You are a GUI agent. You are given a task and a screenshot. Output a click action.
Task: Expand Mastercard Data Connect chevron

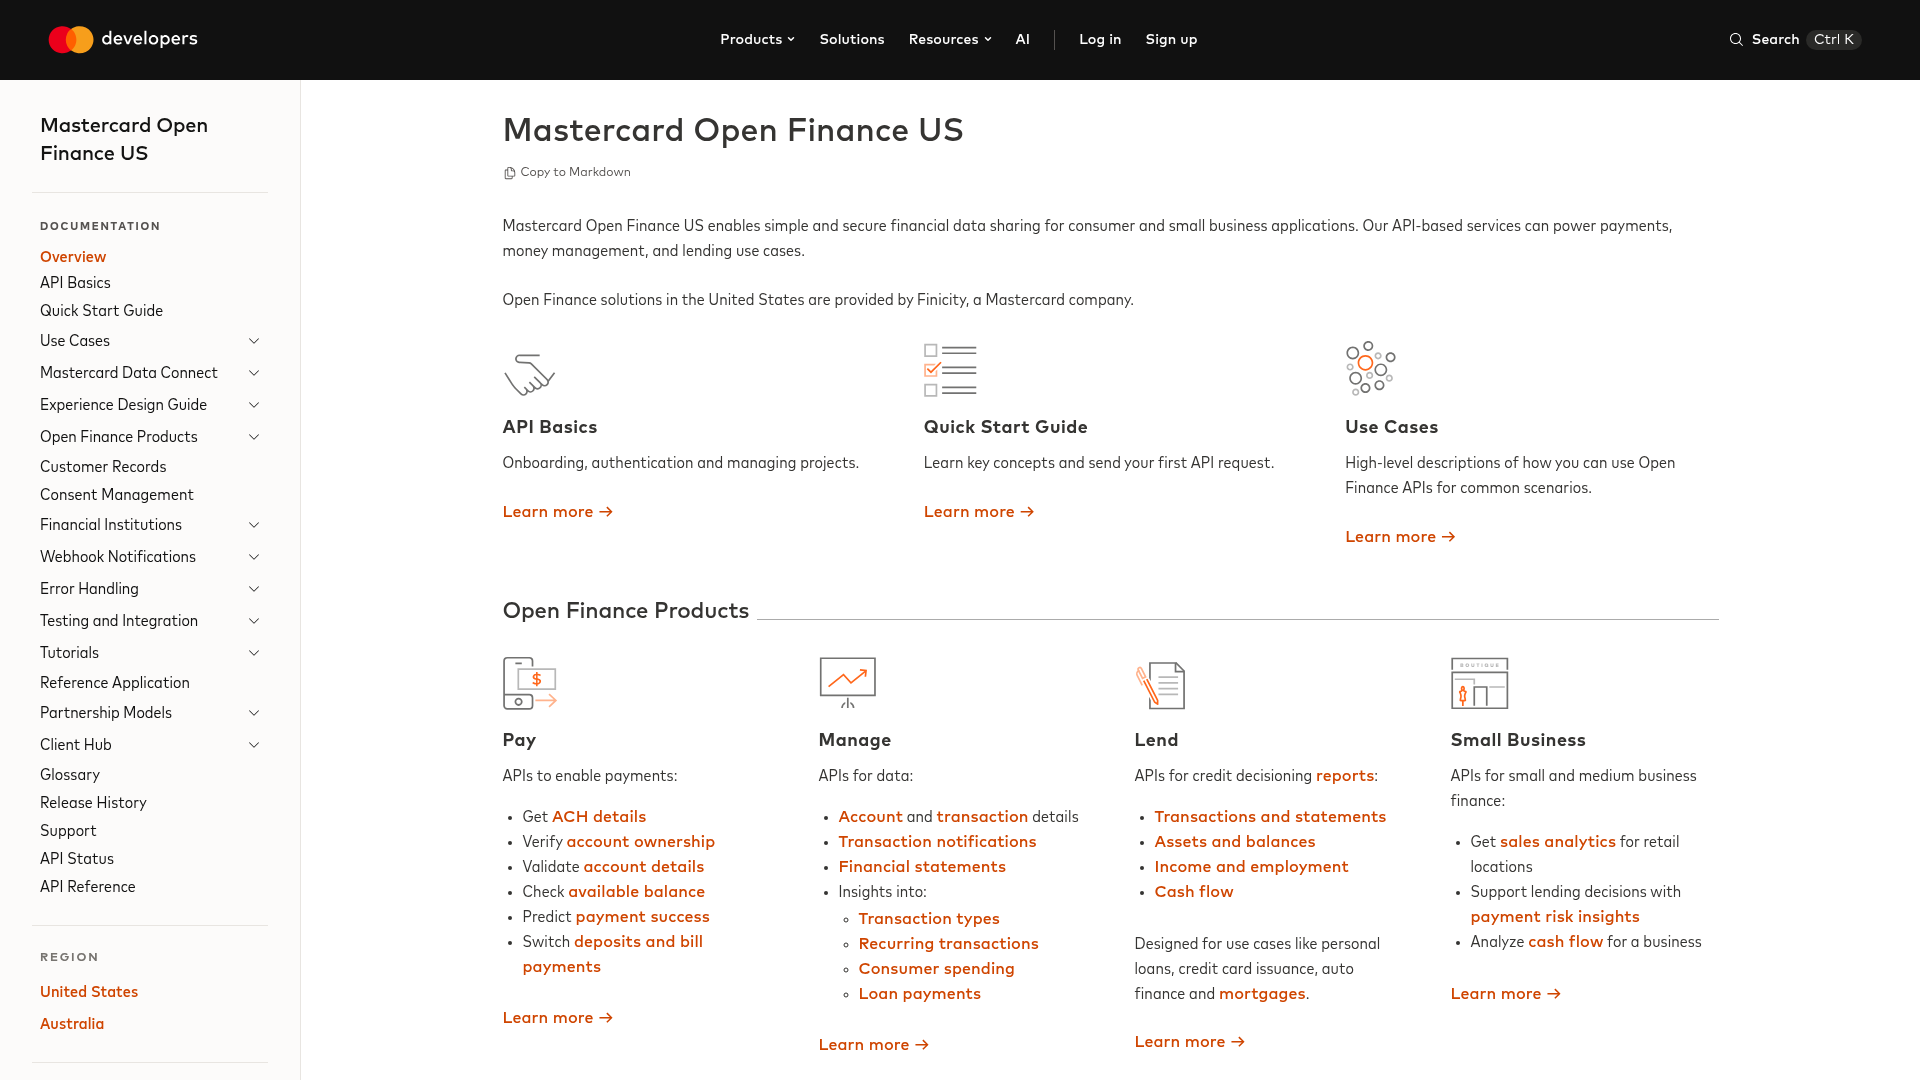(254, 373)
